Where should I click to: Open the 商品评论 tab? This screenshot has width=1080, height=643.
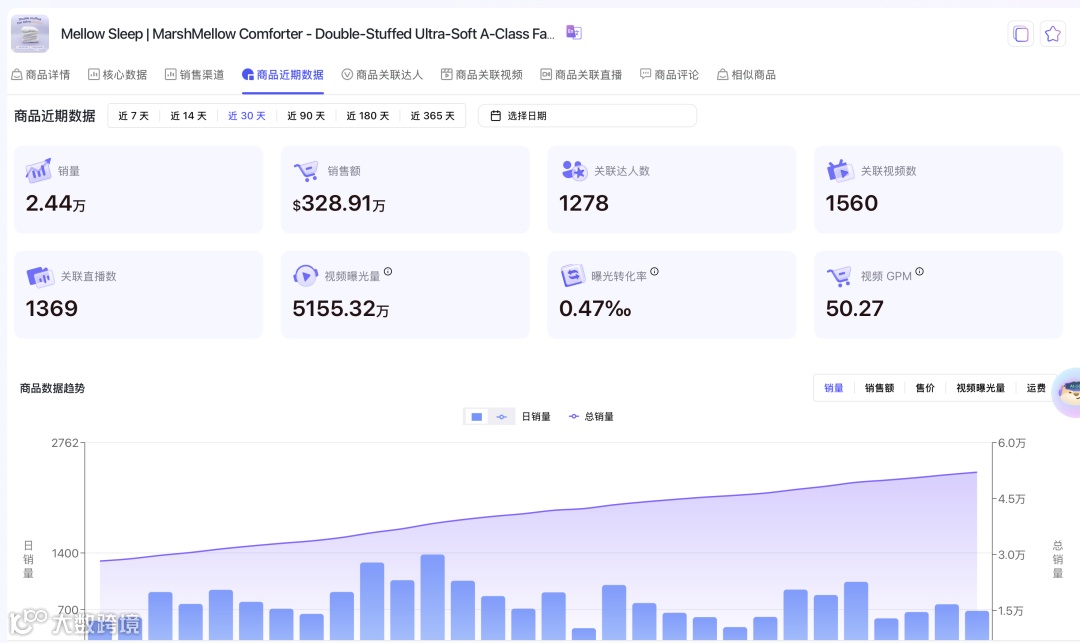669,74
